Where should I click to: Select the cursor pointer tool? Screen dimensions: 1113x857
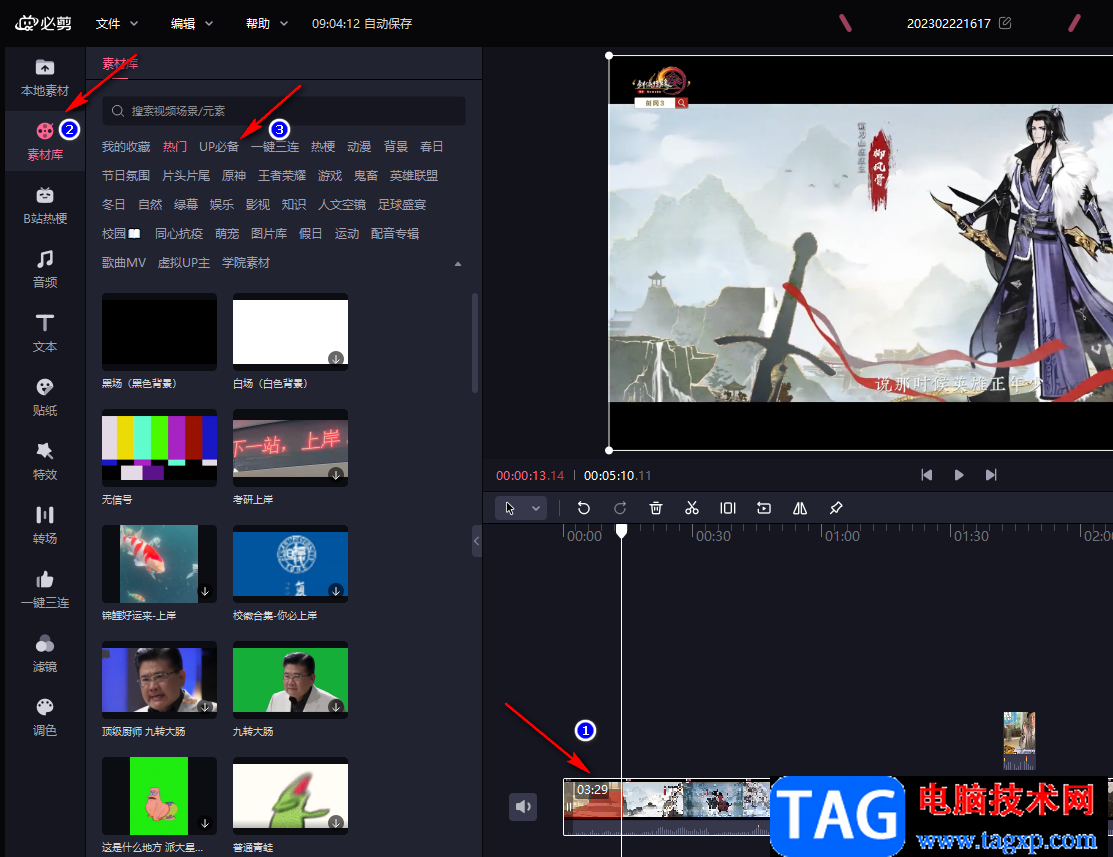510,508
